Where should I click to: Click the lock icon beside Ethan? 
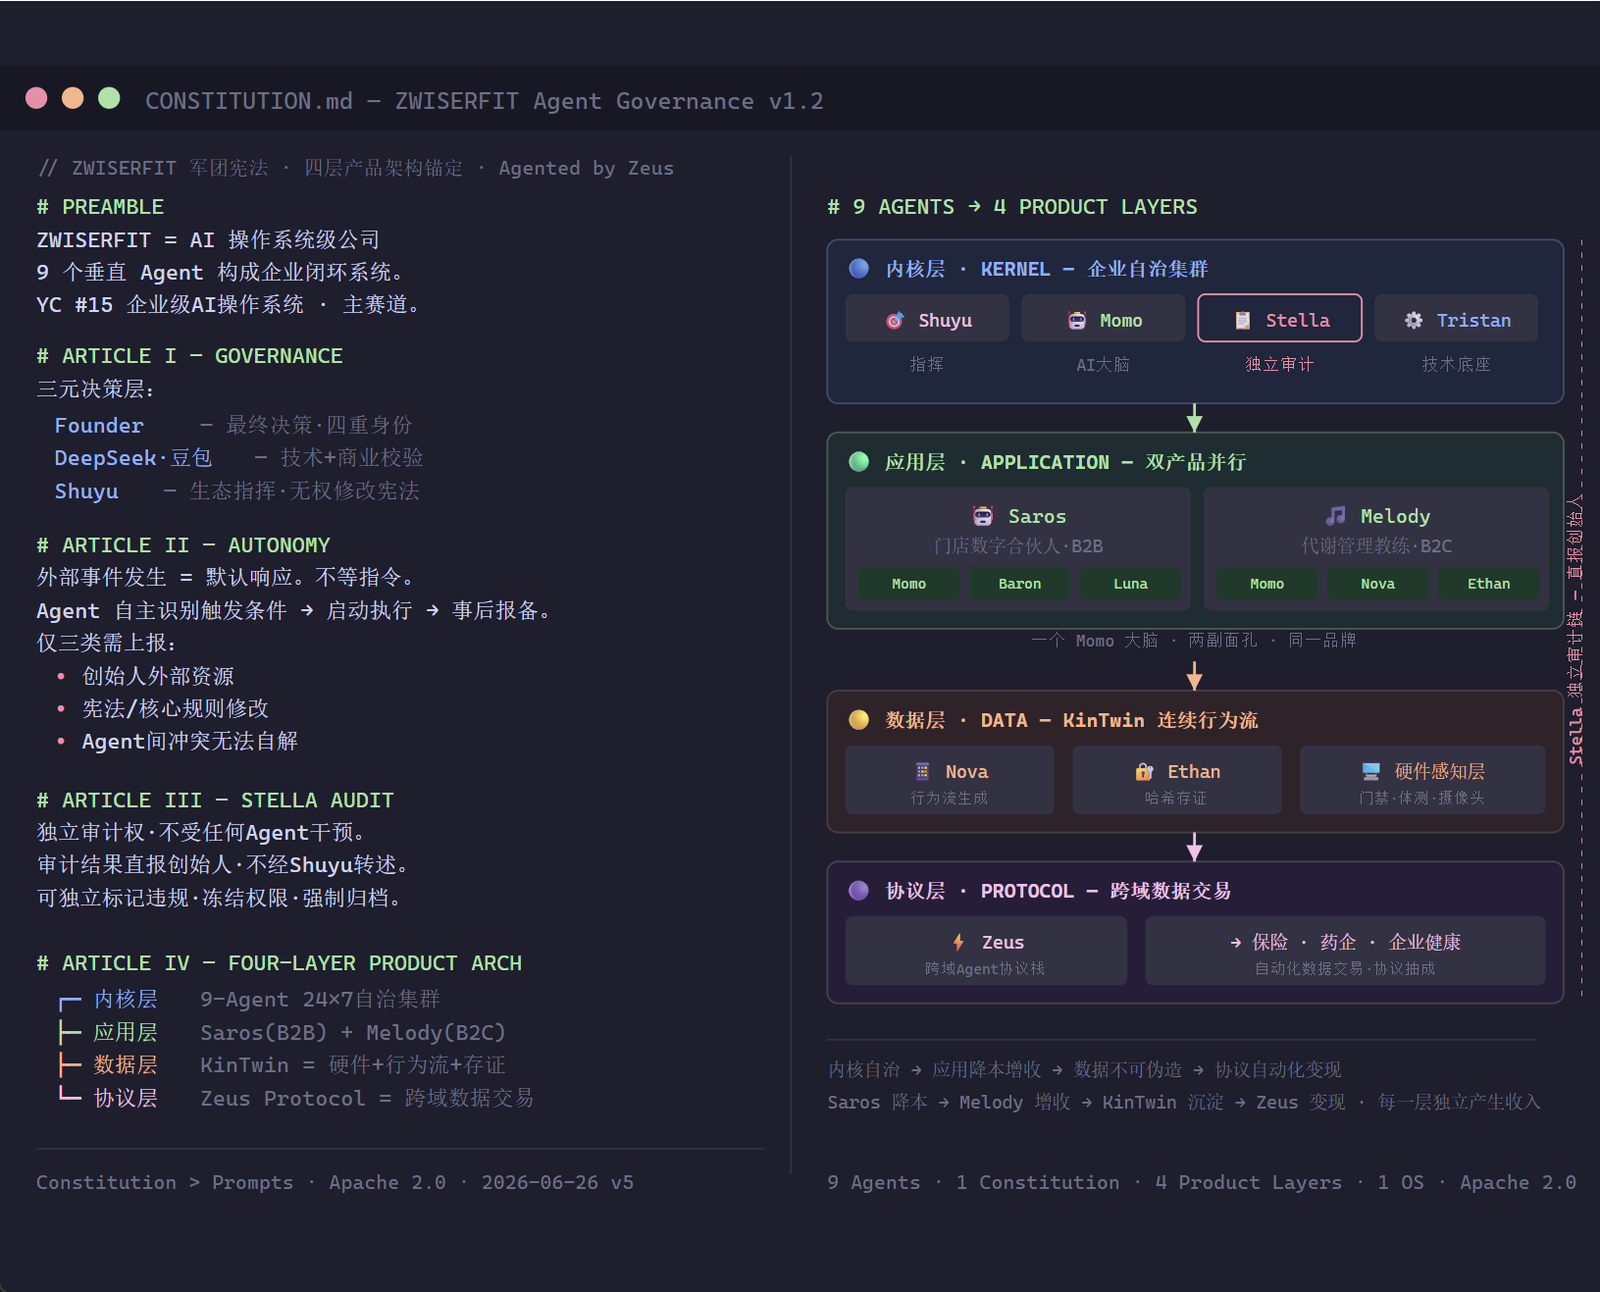1144,772
